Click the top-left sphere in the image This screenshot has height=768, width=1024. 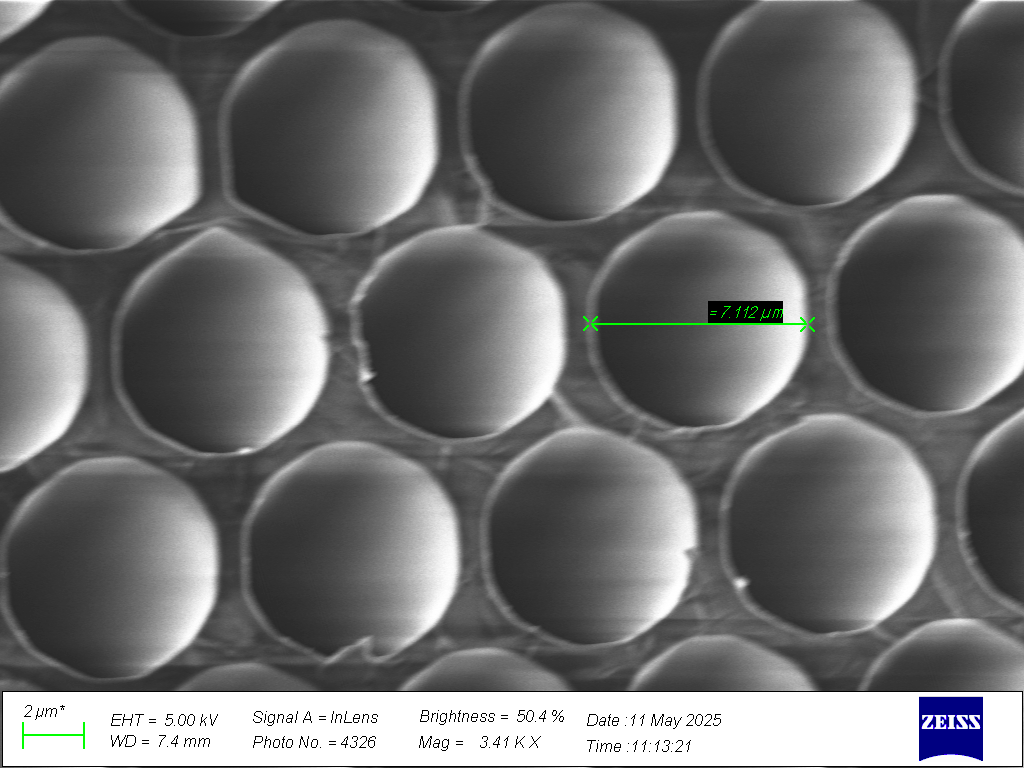tap(95, 140)
